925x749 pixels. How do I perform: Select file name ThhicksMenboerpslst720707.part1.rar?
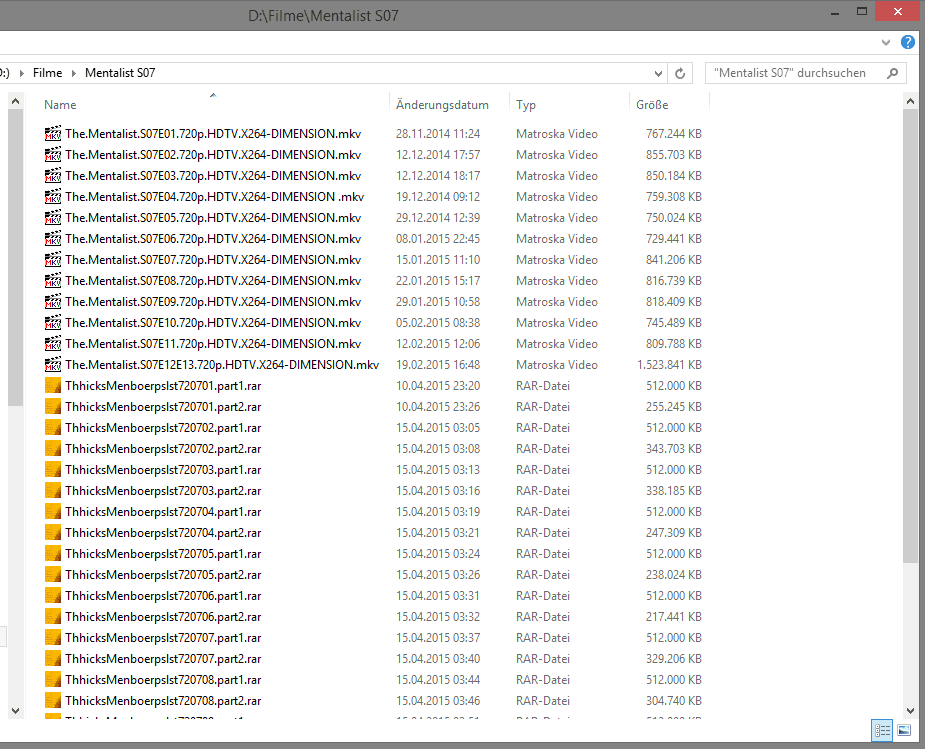pos(163,638)
